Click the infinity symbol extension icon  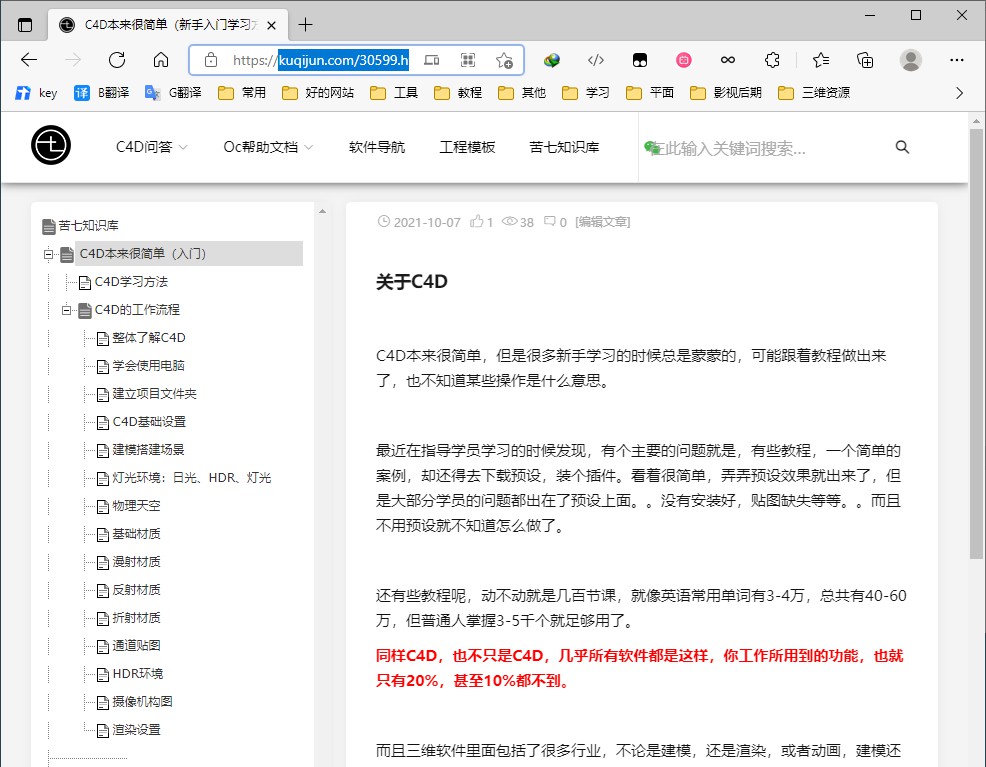[x=728, y=60]
